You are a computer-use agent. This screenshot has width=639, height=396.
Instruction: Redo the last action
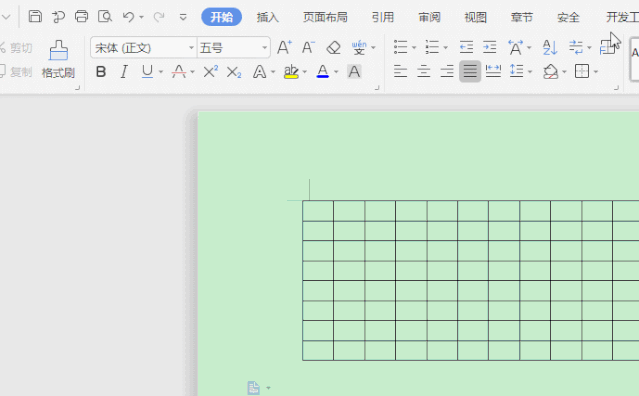[x=159, y=17]
